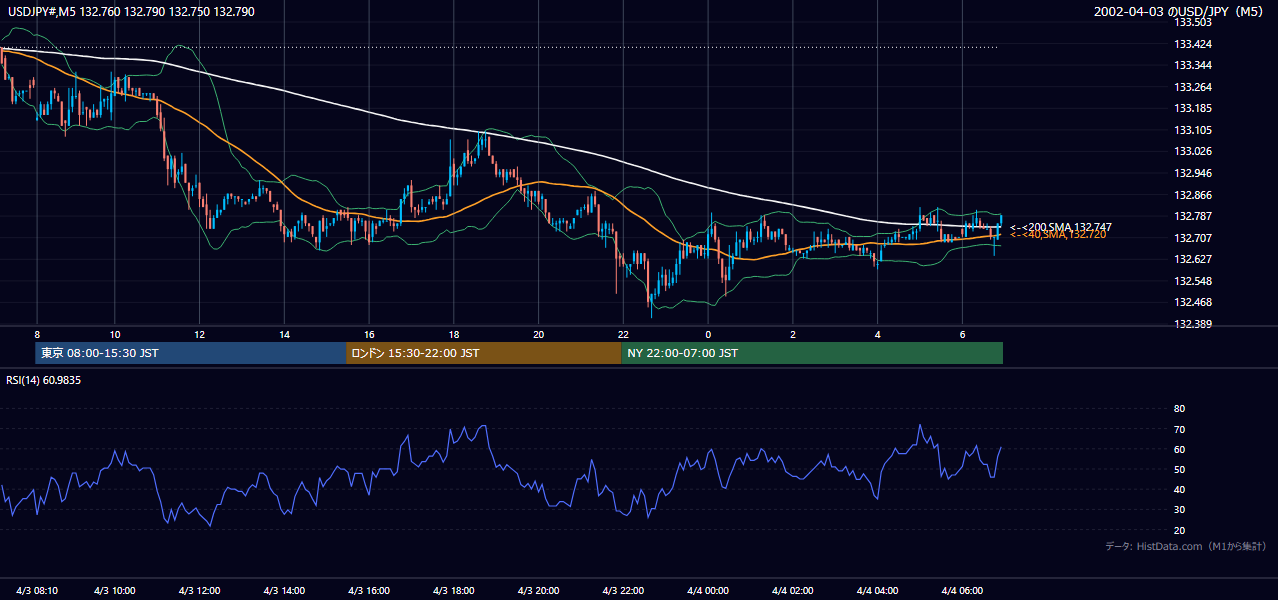Viewport: 1278px width, 600px height.
Task: Click the 132.787 price axis label
Action: click(1193, 216)
